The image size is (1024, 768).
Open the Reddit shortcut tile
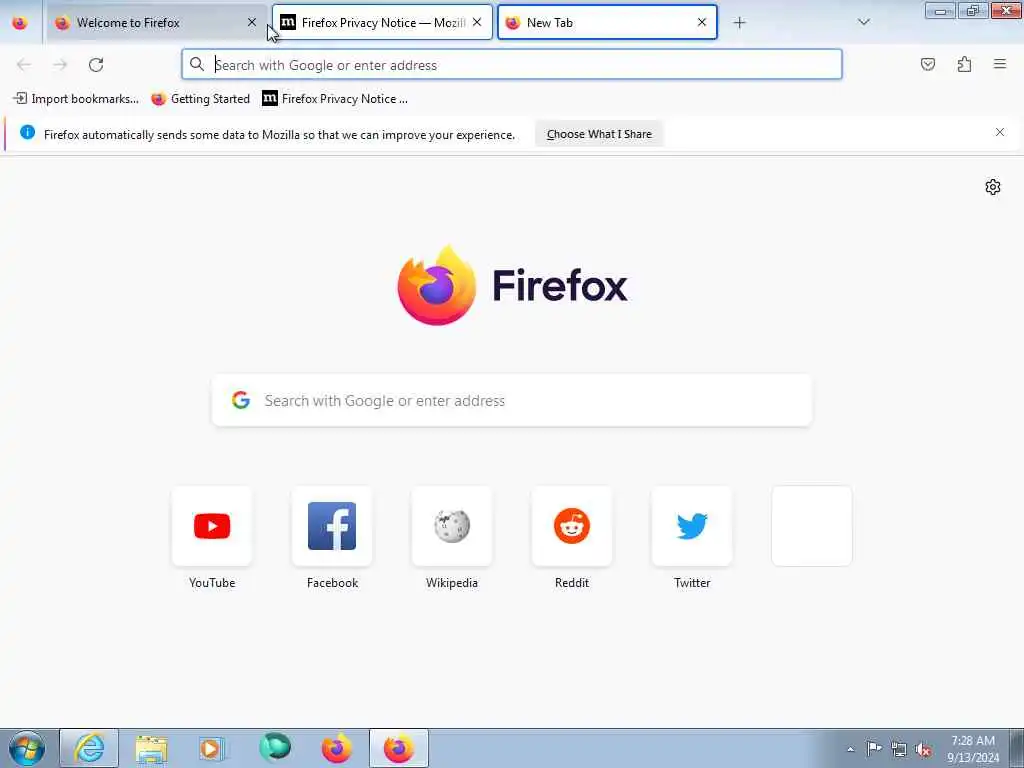[x=572, y=526]
